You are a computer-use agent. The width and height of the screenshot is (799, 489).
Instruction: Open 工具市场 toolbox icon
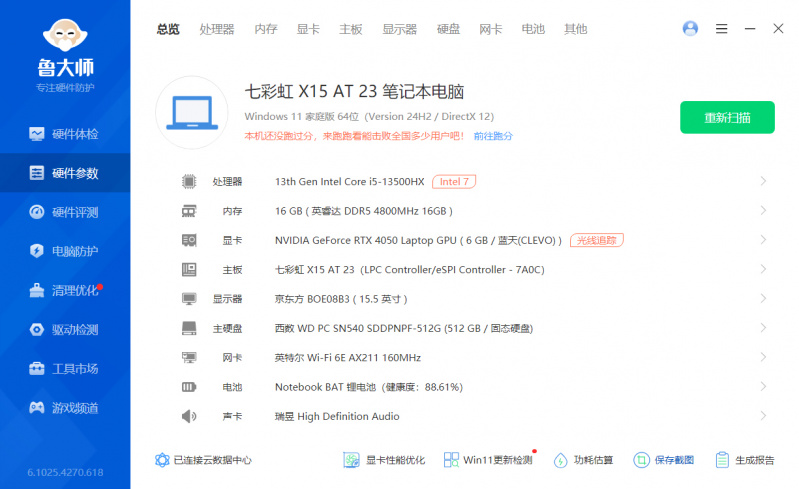click(37, 368)
